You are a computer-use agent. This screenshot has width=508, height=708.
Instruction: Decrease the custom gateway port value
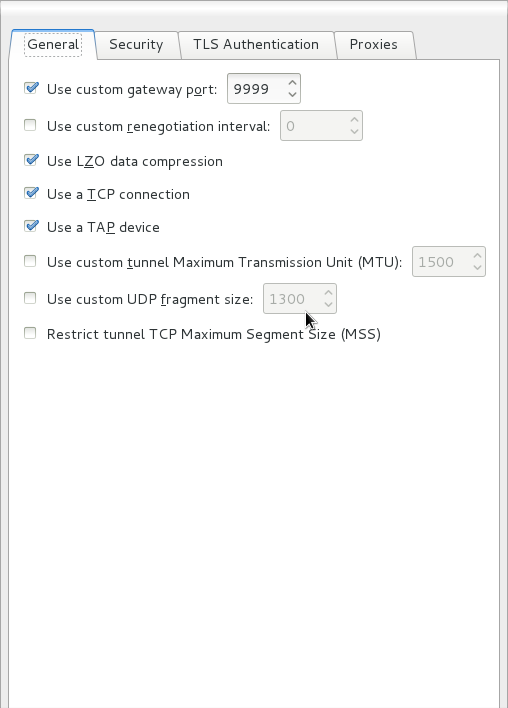tap(292, 95)
